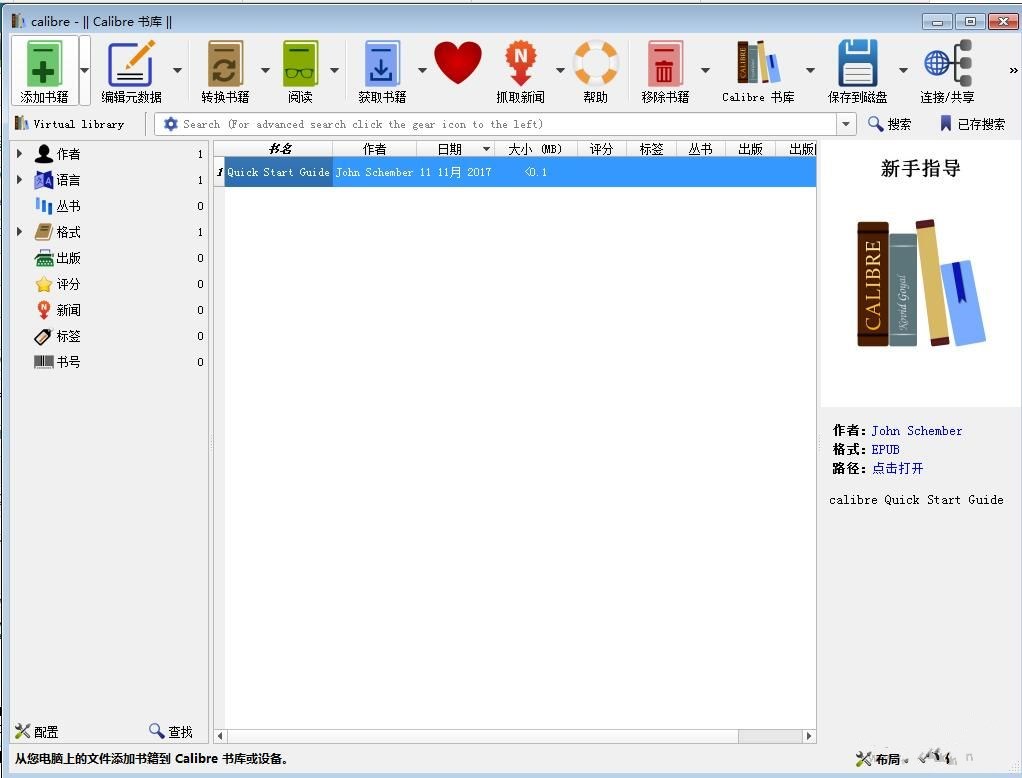Sort by the 作者 column header
Screen dimensions: 1022x778
click(374, 149)
